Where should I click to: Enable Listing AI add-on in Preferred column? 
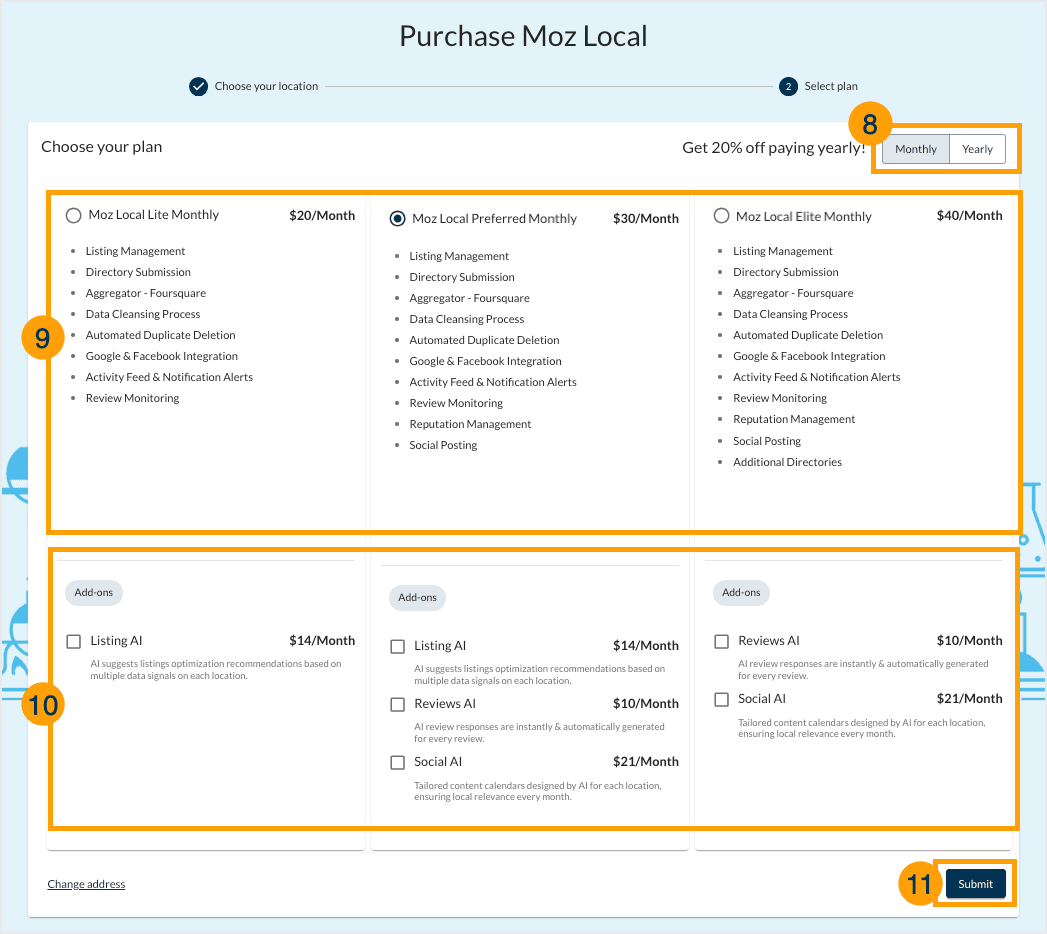397,646
